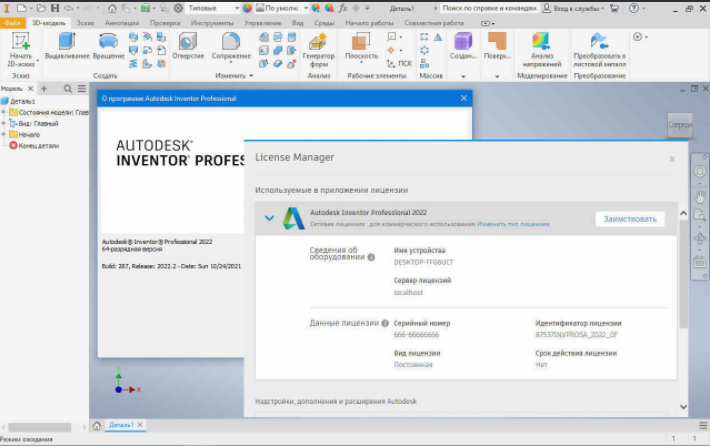Open the Help question mark icon
710x446 pixels.
(633, 8)
